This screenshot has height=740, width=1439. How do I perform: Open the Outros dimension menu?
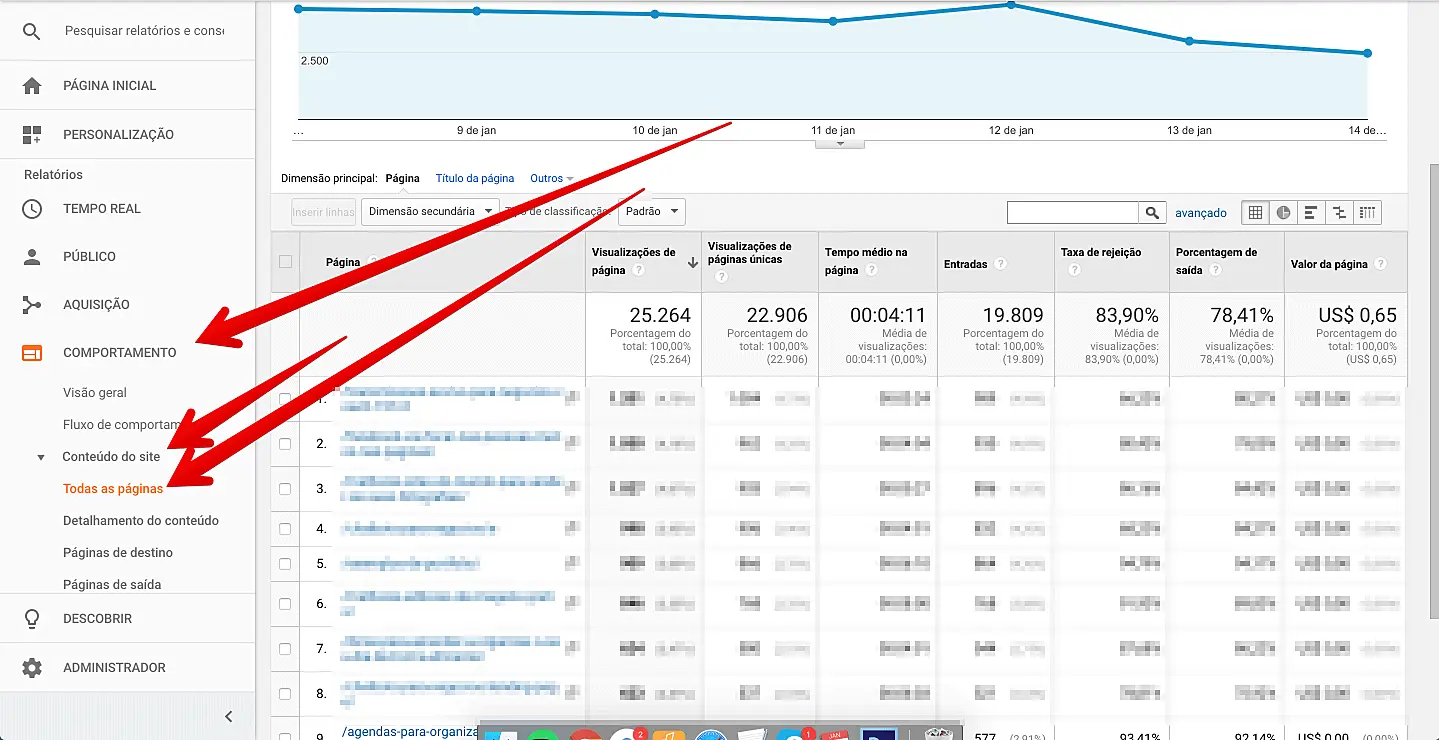[x=550, y=178]
